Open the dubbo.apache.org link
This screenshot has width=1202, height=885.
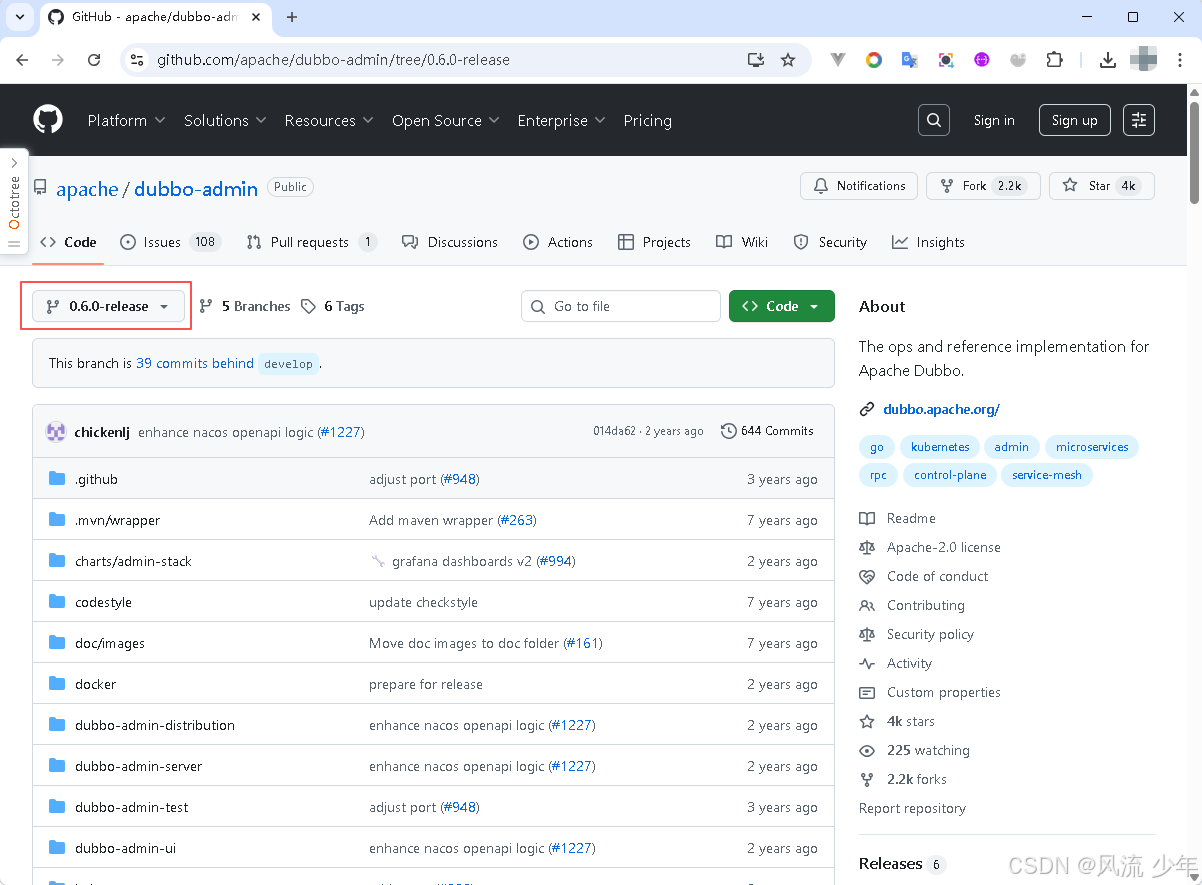tap(941, 409)
